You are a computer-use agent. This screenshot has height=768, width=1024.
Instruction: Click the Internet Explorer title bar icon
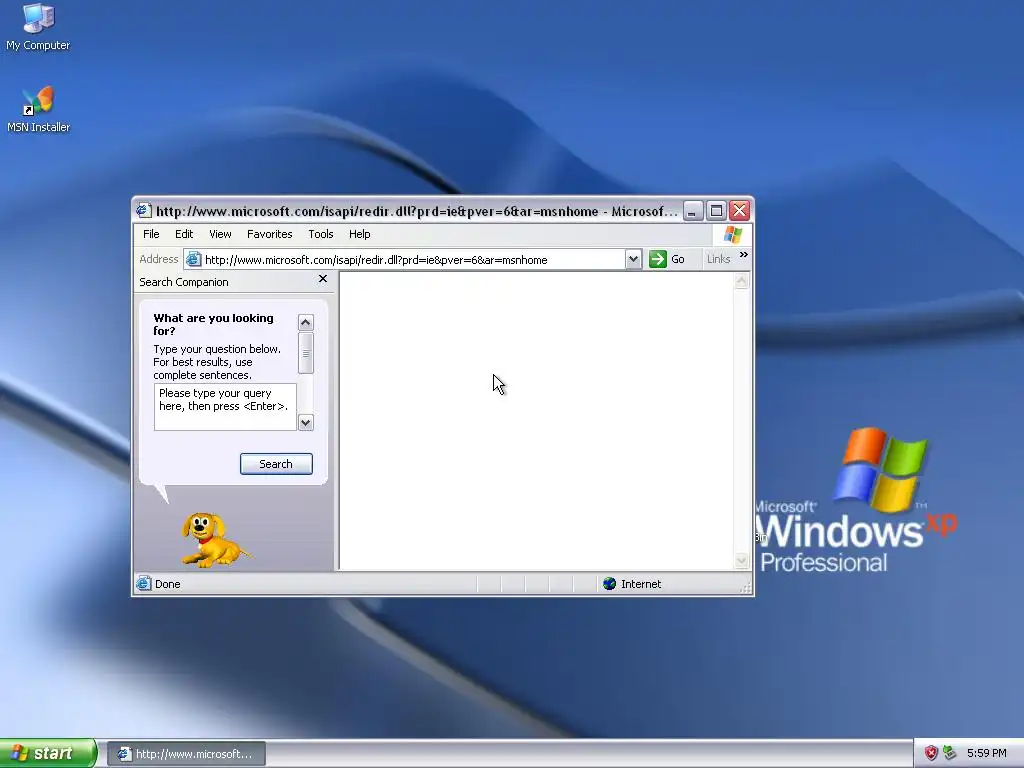144,210
